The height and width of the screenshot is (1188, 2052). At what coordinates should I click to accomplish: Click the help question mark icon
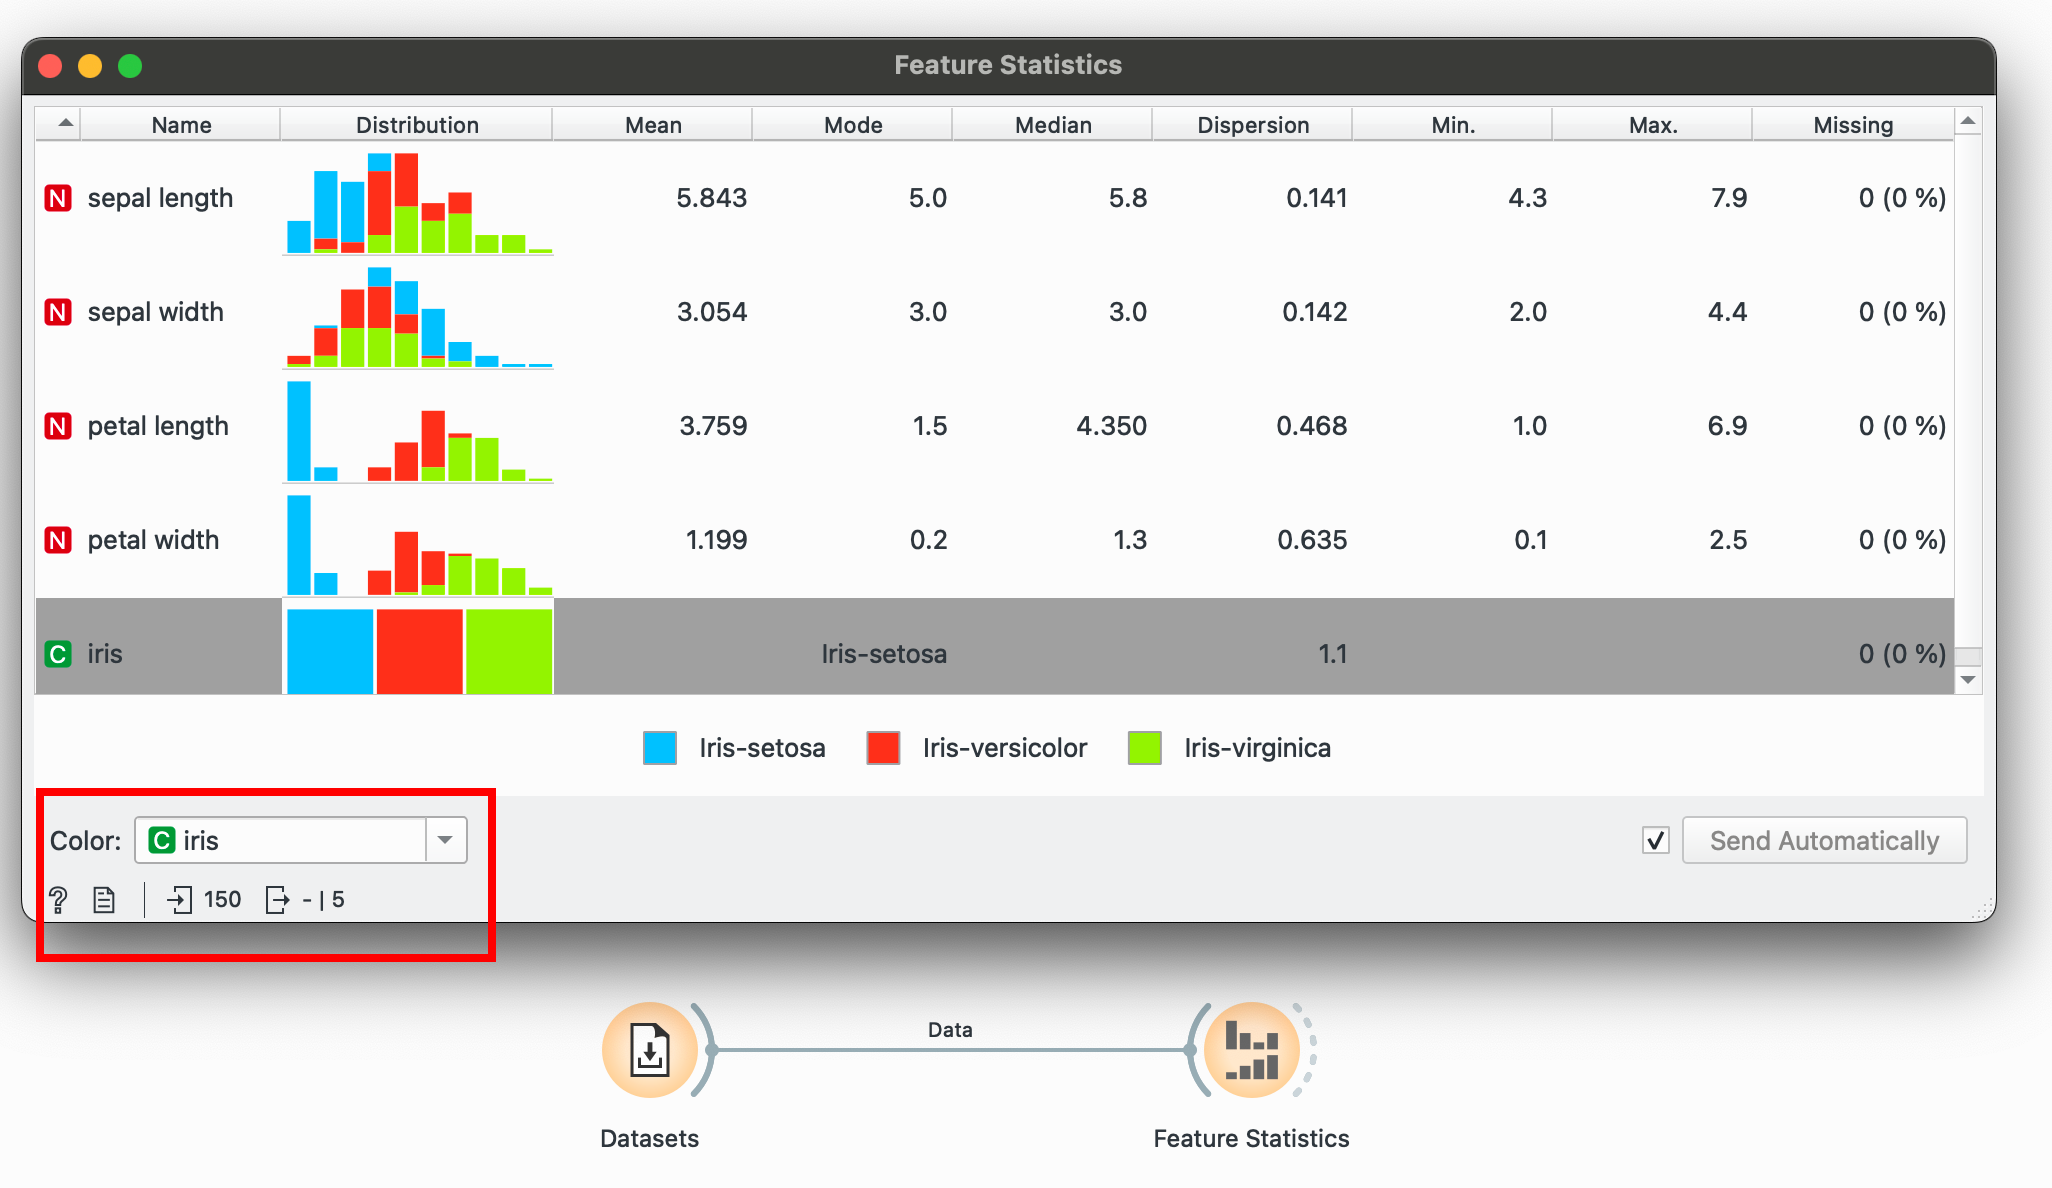click(58, 900)
